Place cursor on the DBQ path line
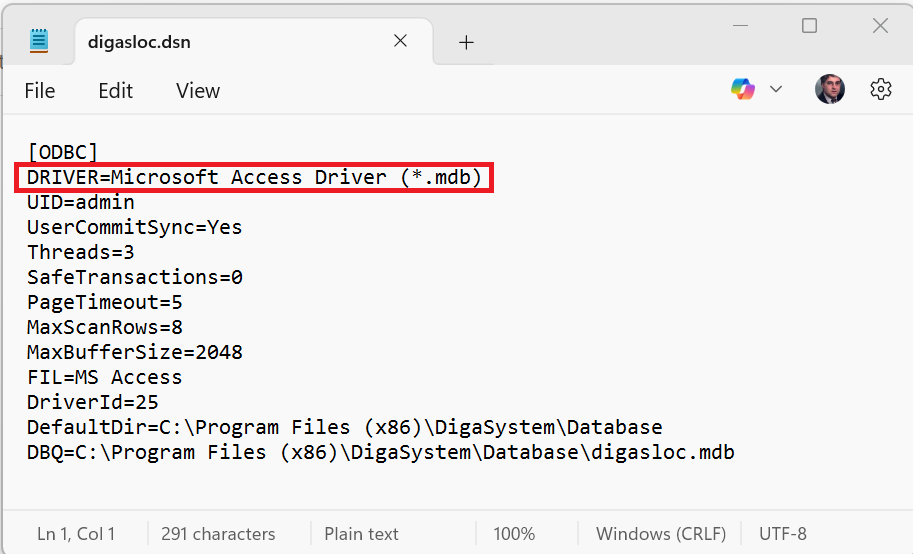The width and height of the screenshot is (913, 554). pyautogui.click(x=381, y=453)
